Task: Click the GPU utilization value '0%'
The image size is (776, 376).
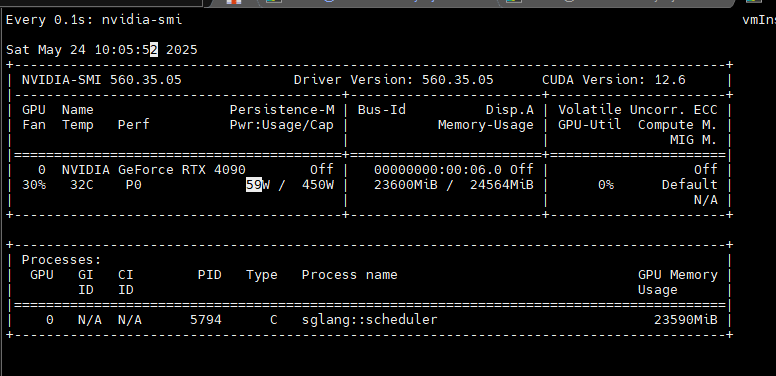Action: click(606, 185)
